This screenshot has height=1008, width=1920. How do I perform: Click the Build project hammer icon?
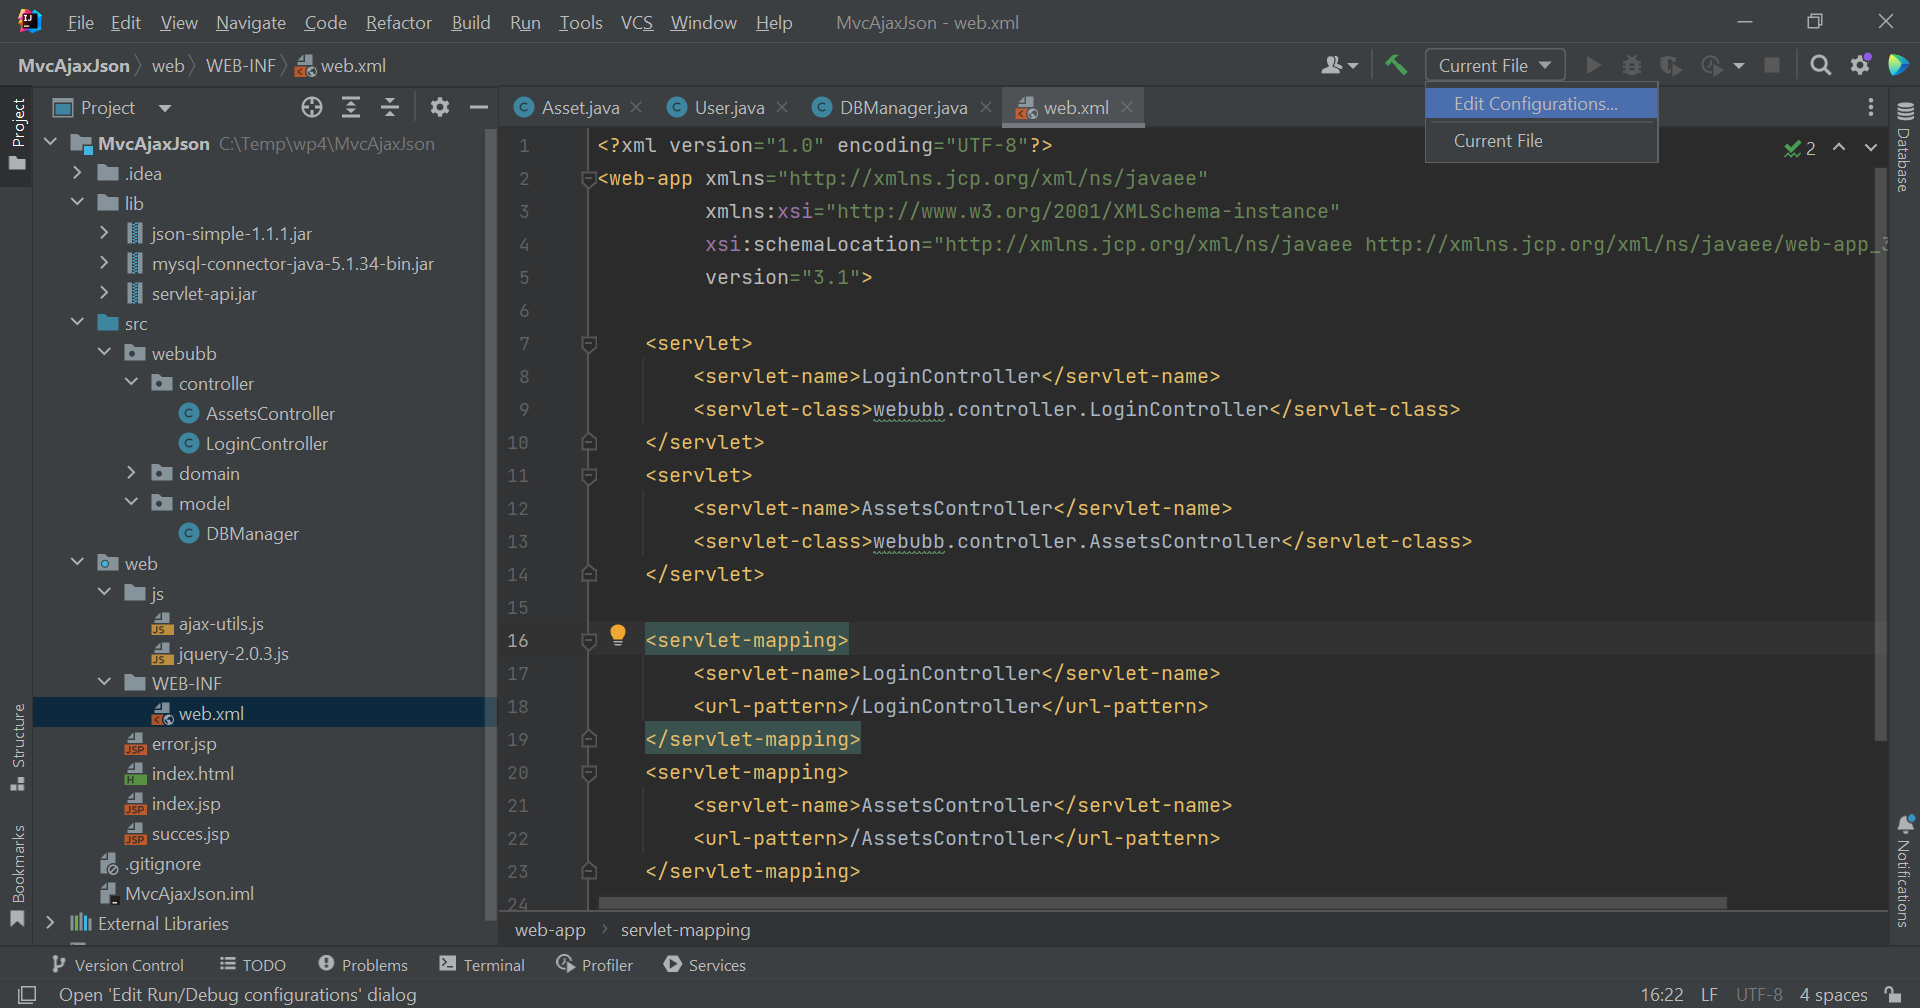pyautogui.click(x=1396, y=65)
